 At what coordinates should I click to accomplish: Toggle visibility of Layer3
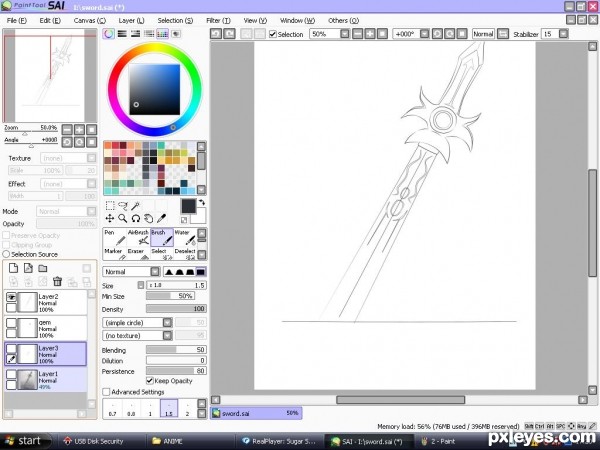(11, 349)
